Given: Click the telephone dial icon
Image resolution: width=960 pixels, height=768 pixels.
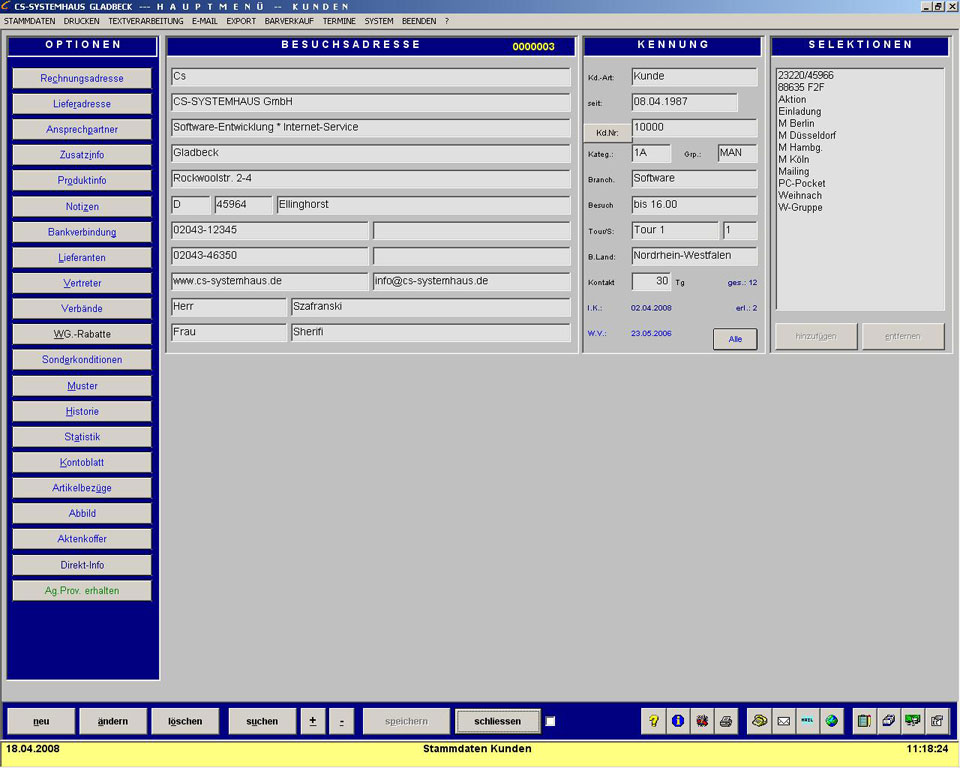Looking at the screenshot, I should [760, 721].
